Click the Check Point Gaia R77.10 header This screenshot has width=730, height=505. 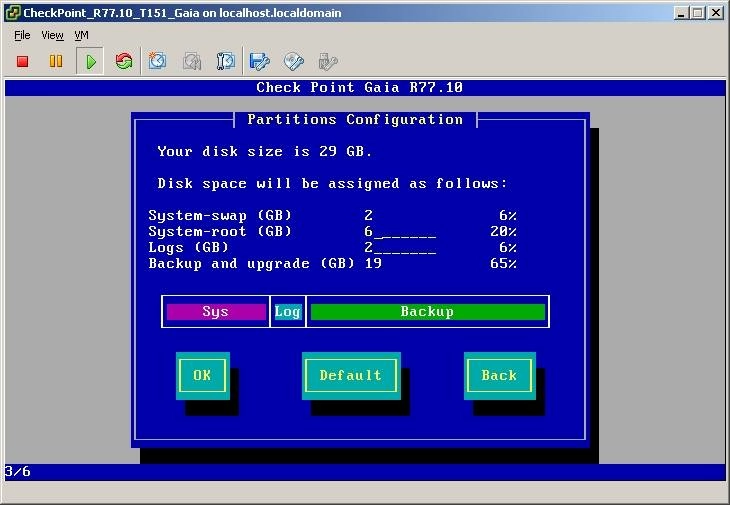pyautogui.click(x=359, y=88)
